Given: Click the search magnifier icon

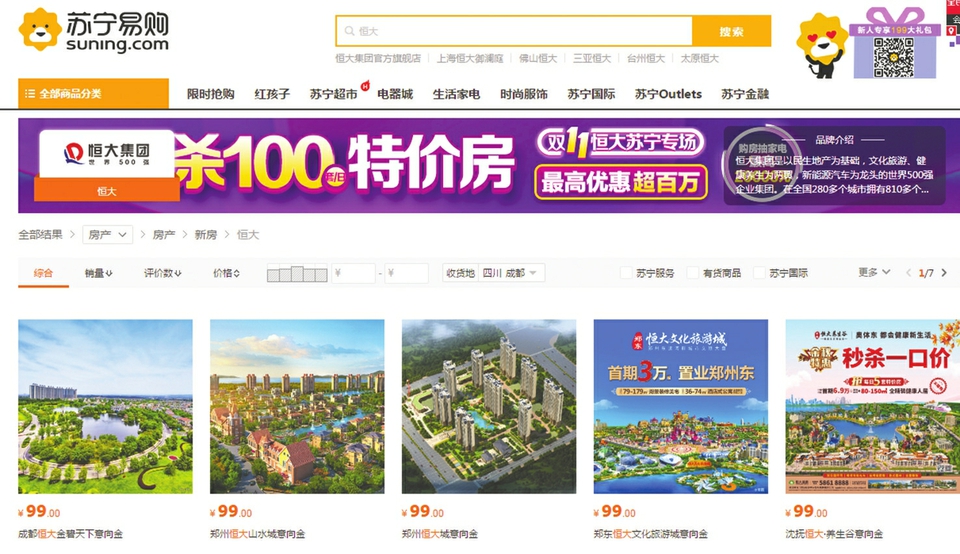Looking at the screenshot, I should (350, 31).
